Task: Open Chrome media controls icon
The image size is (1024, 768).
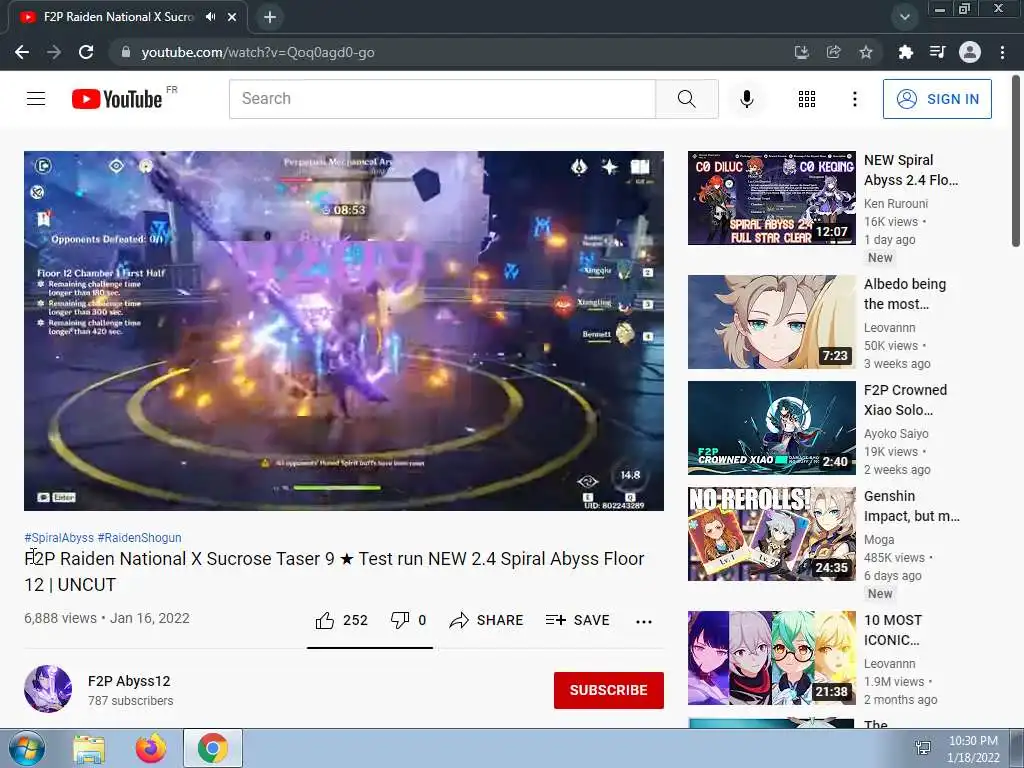Action: [x=937, y=52]
